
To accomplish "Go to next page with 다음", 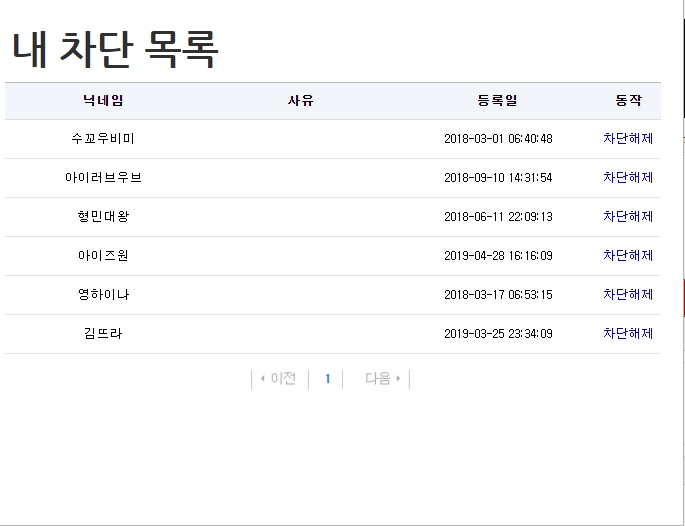I will [382, 379].
